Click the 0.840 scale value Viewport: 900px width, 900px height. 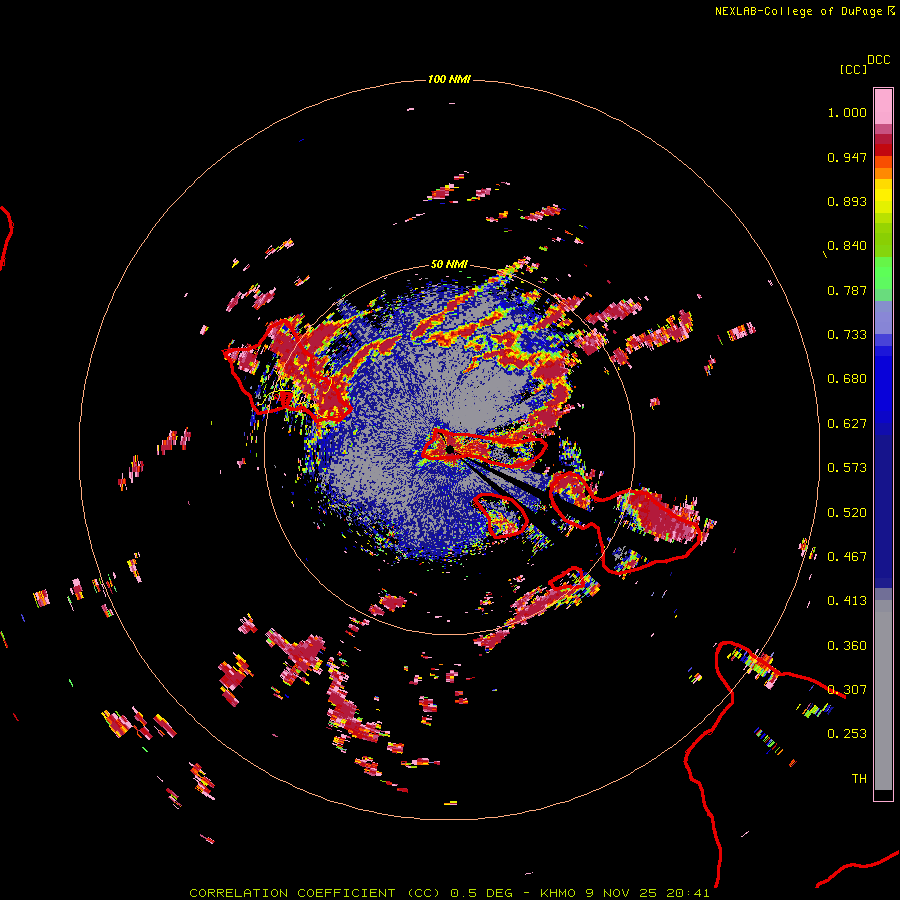pos(847,246)
